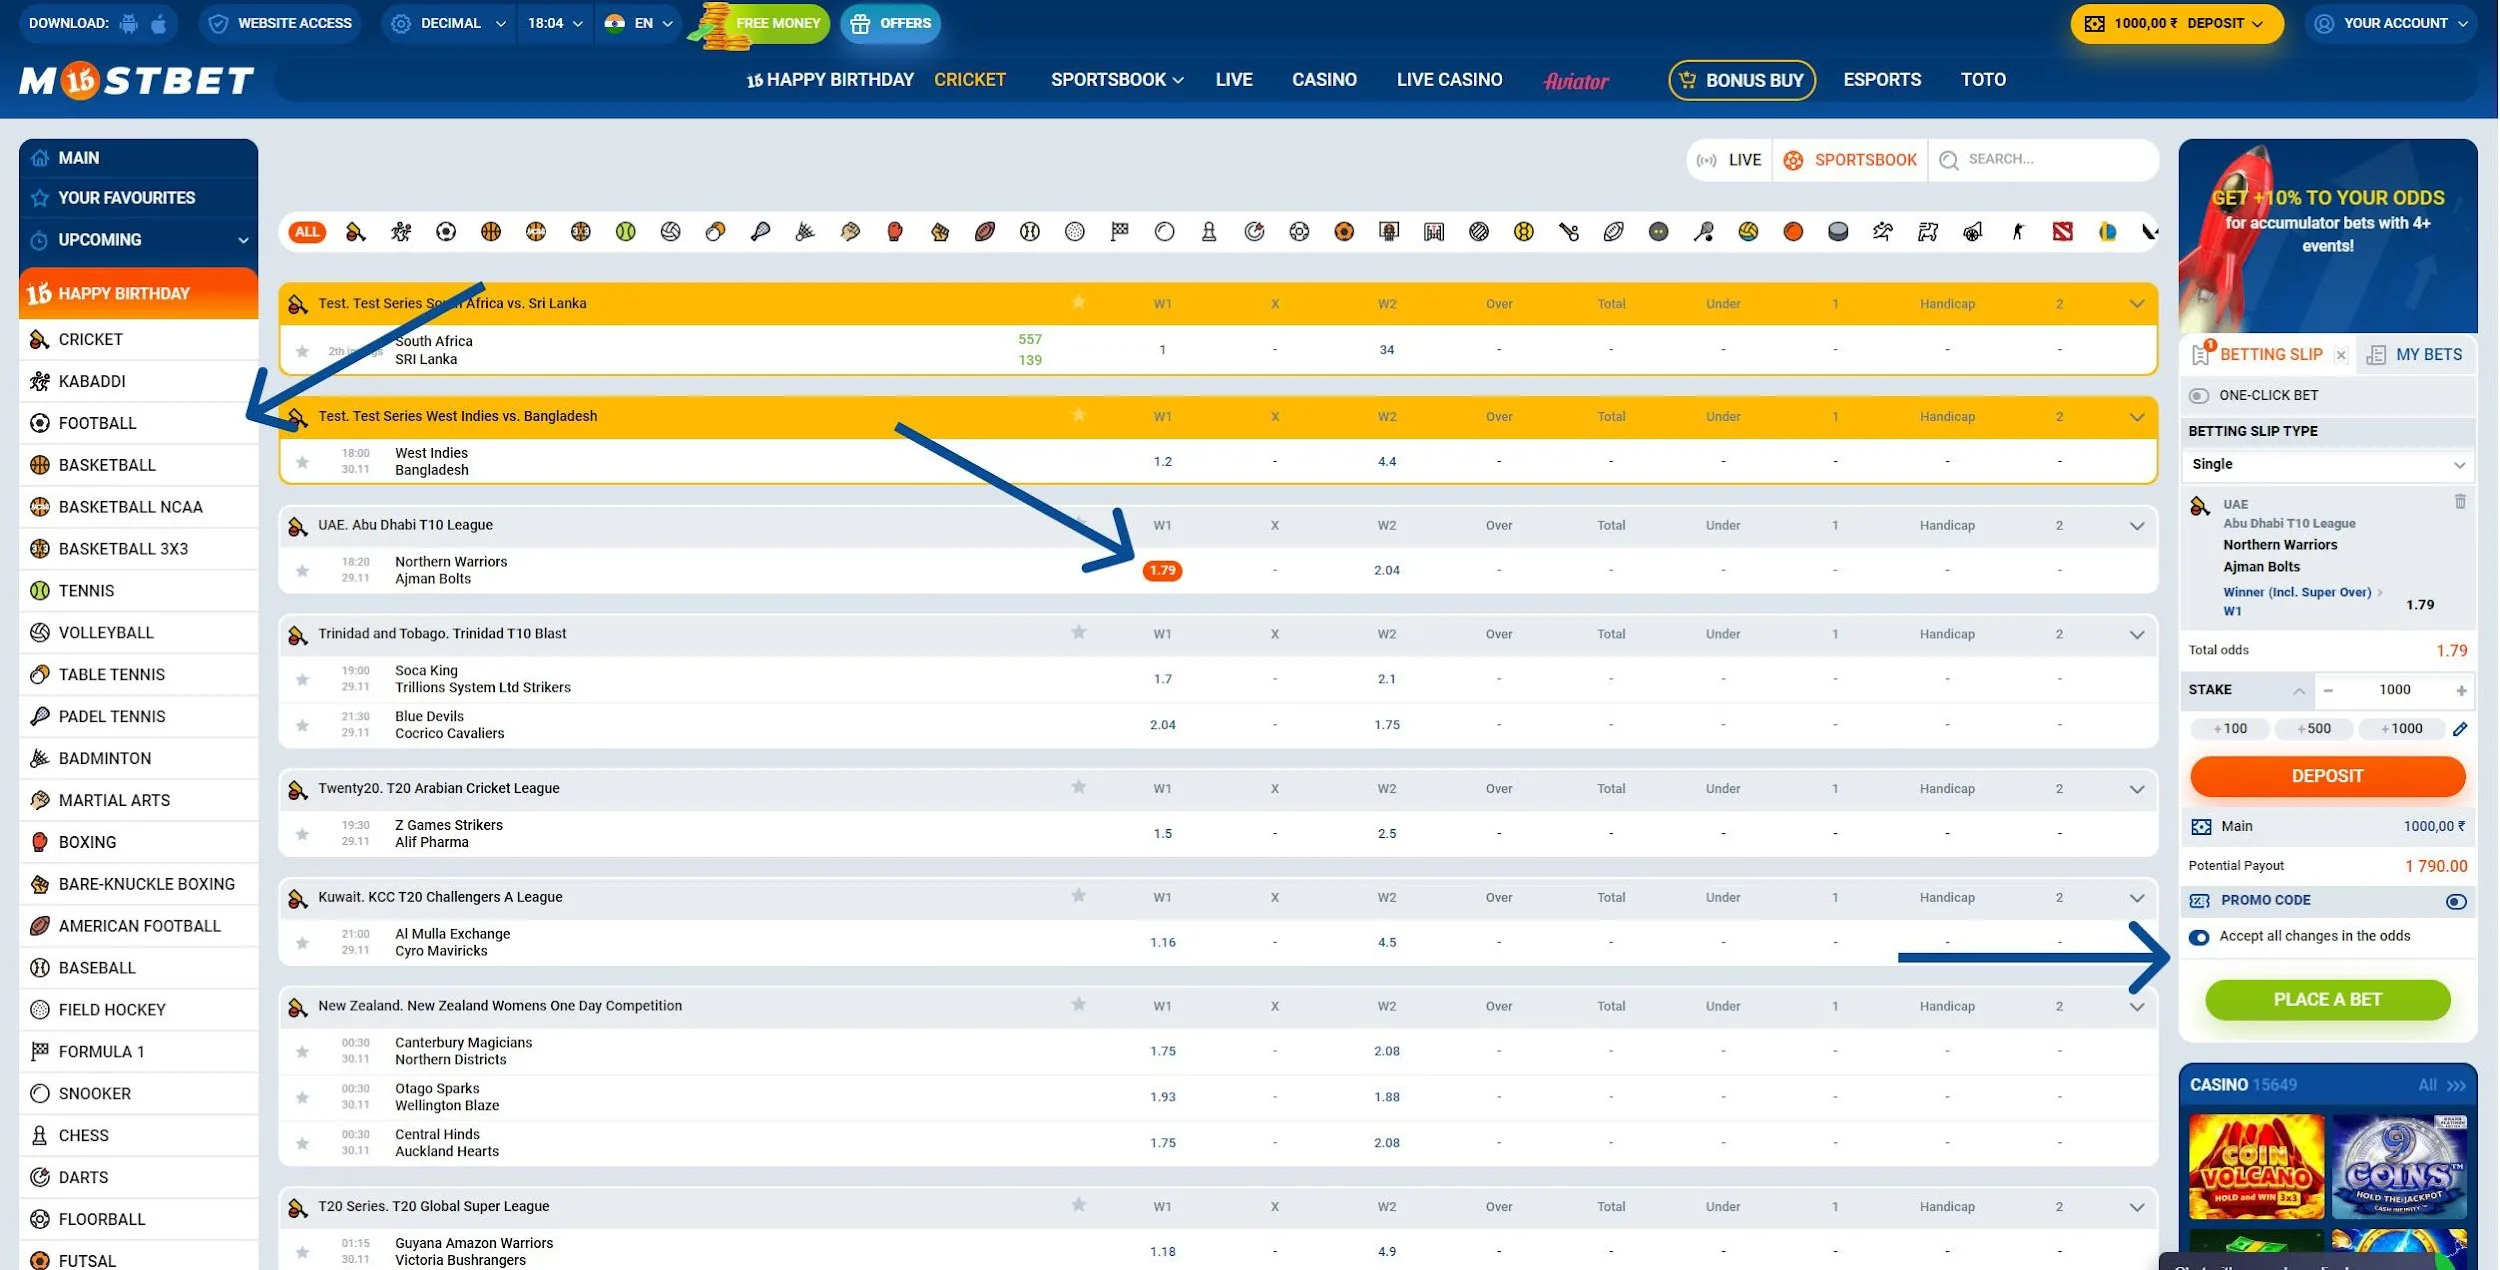Favourite the Trinidad T10 Blast league star

[x=1078, y=632]
